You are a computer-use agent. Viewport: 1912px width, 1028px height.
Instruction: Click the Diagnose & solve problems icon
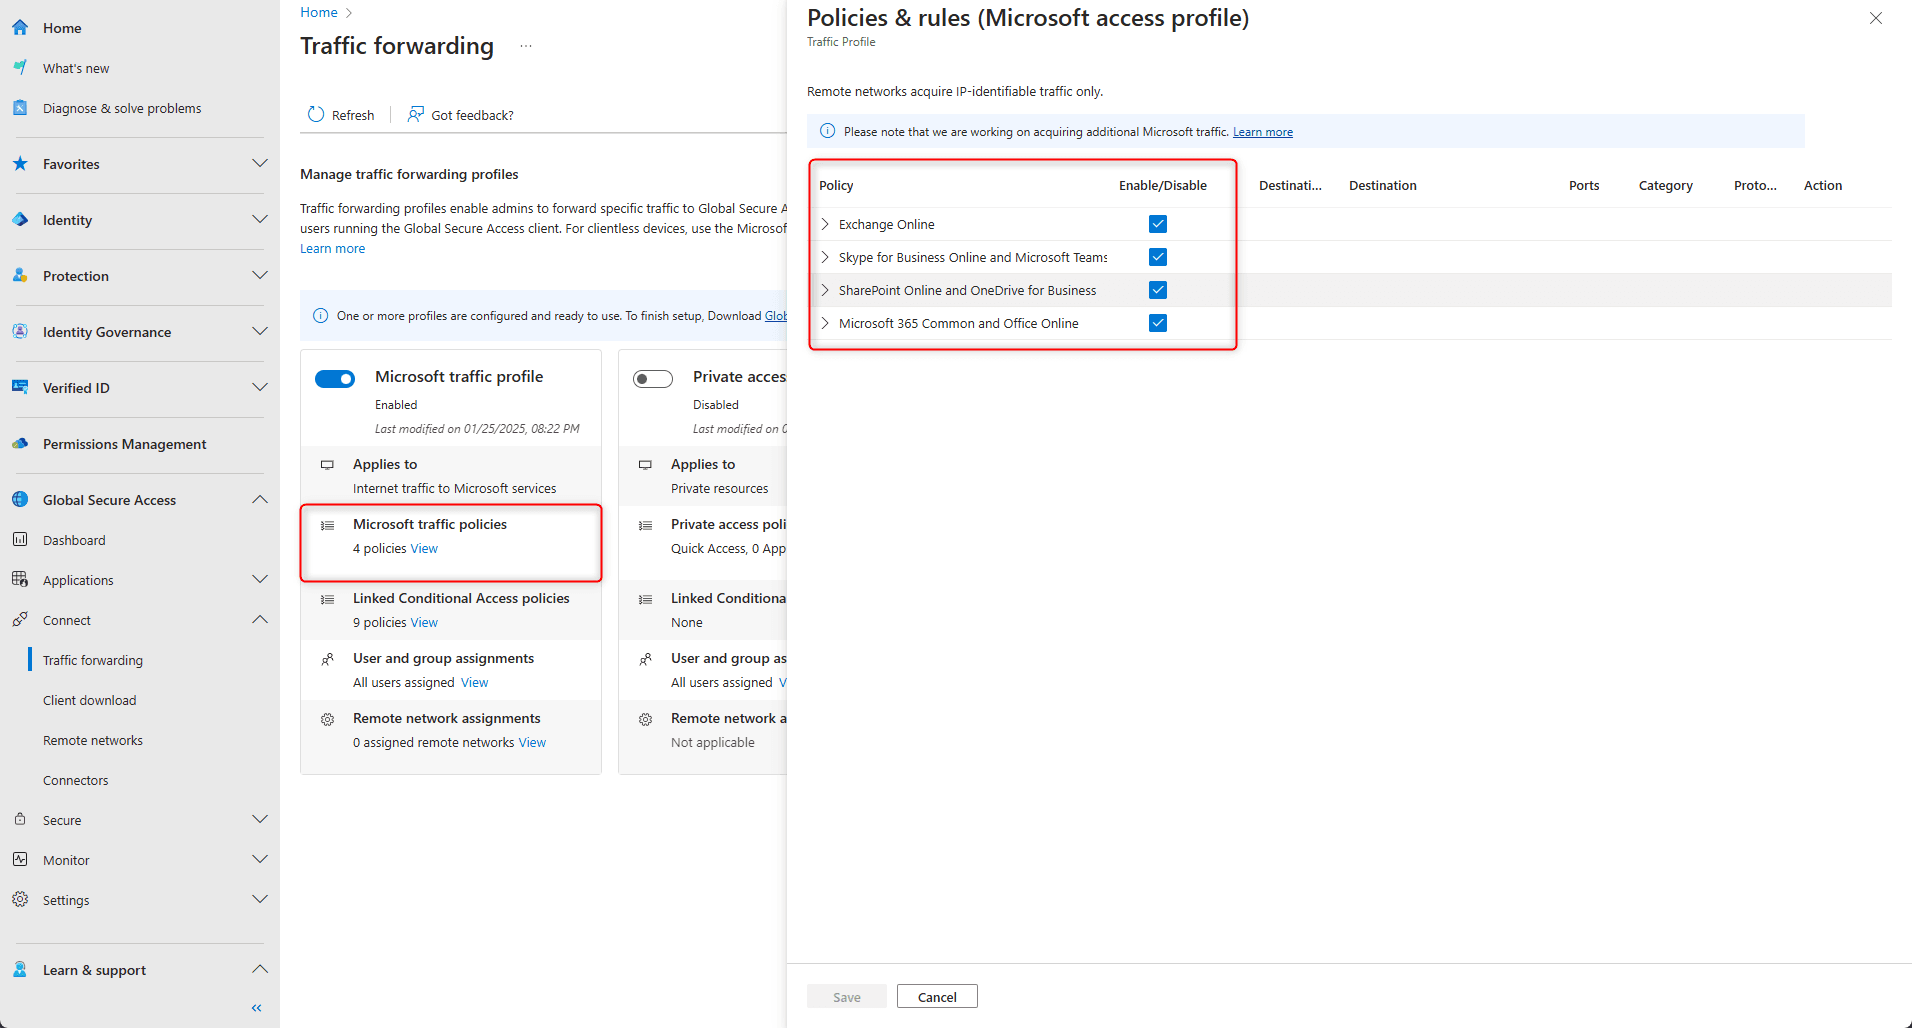pyautogui.click(x=20, y=108)
